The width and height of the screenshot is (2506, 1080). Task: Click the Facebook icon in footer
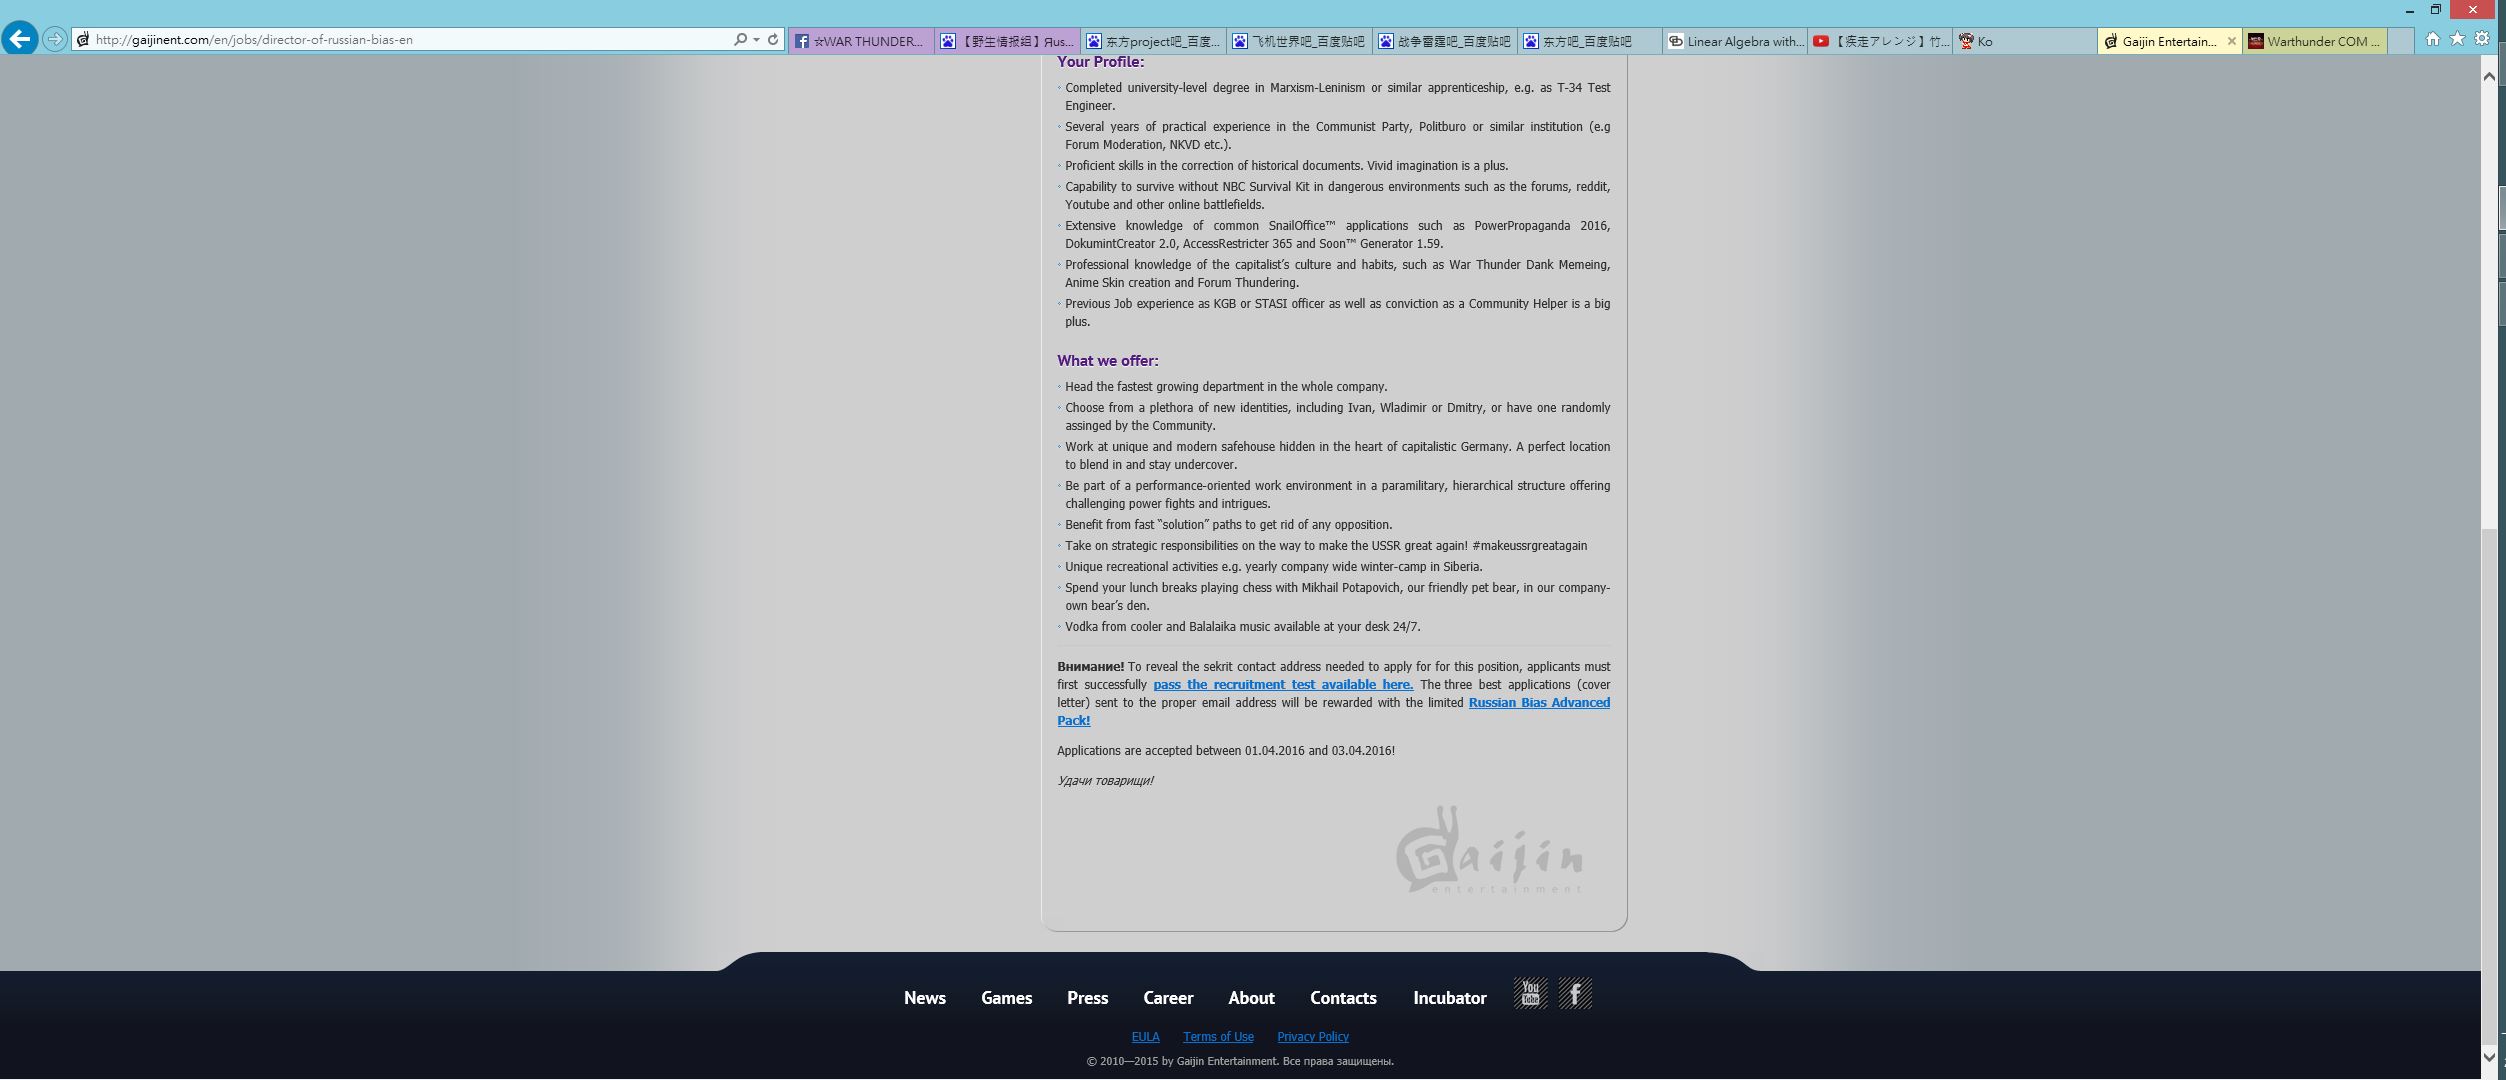coord(1575,993)
